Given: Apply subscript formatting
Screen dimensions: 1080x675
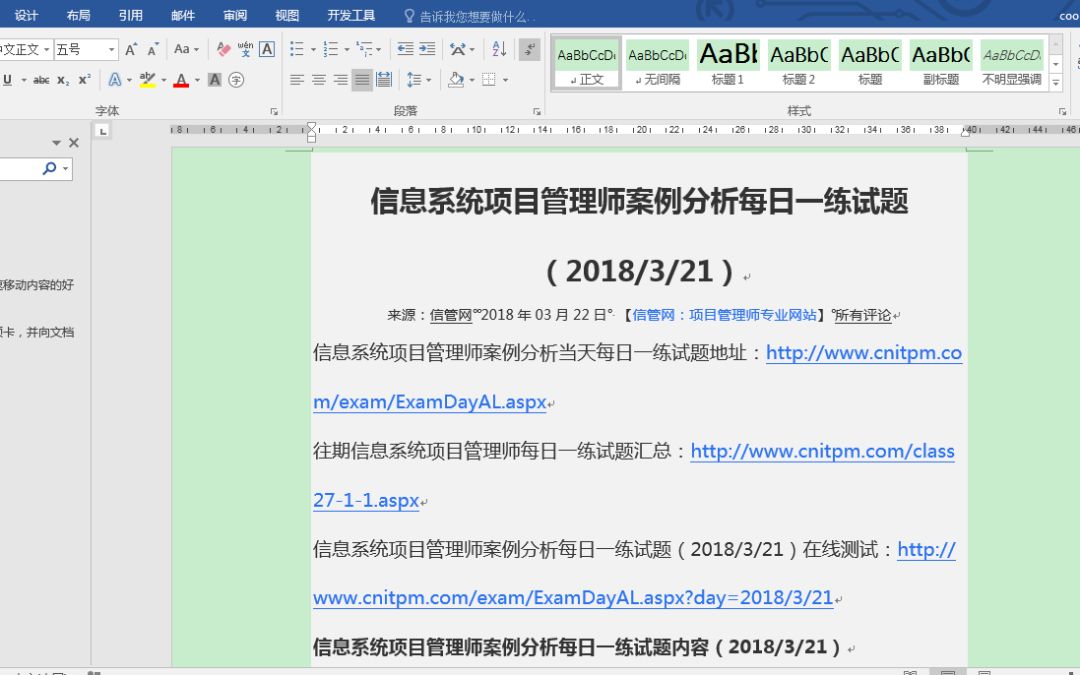Looking at the screenshot, I should pyautogui.click(x=63, y=78).
